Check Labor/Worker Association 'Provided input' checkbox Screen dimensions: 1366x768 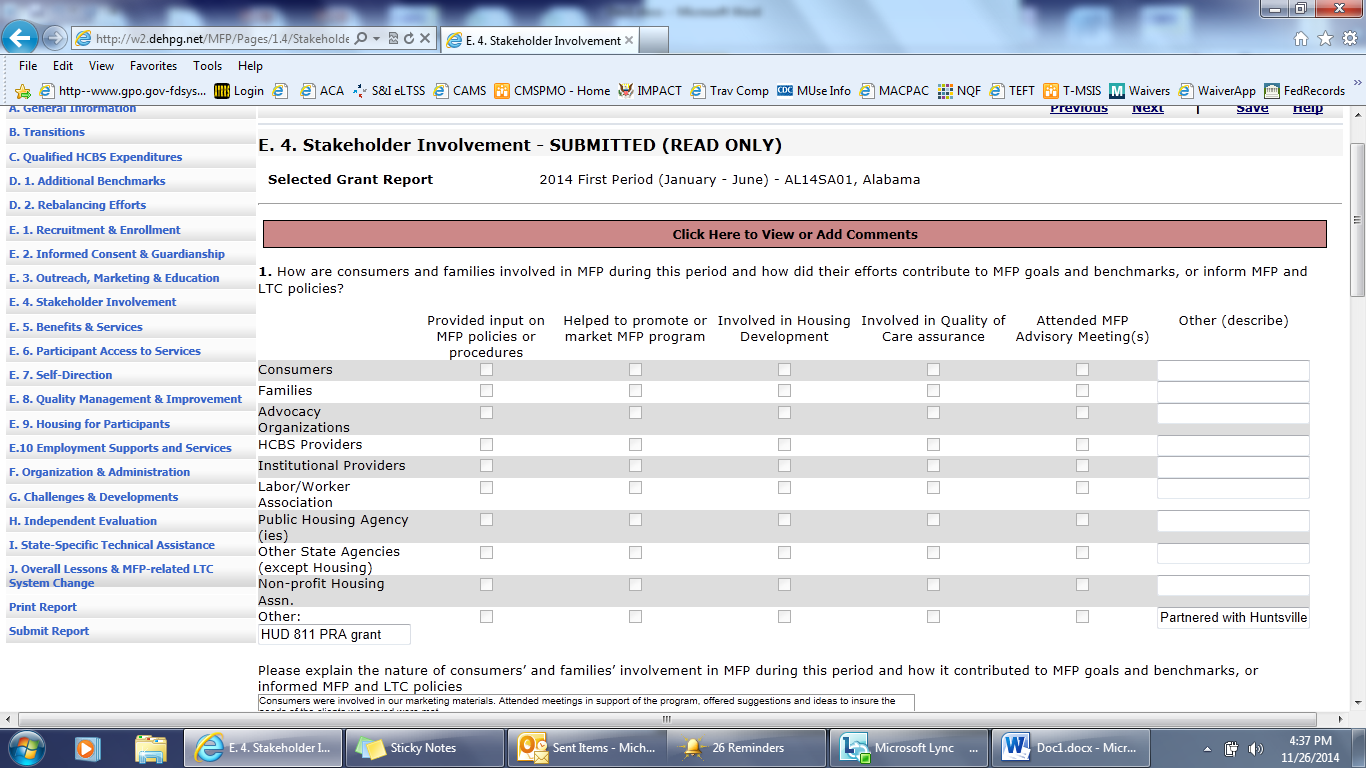pyautogui.click(x=486, y=487)
